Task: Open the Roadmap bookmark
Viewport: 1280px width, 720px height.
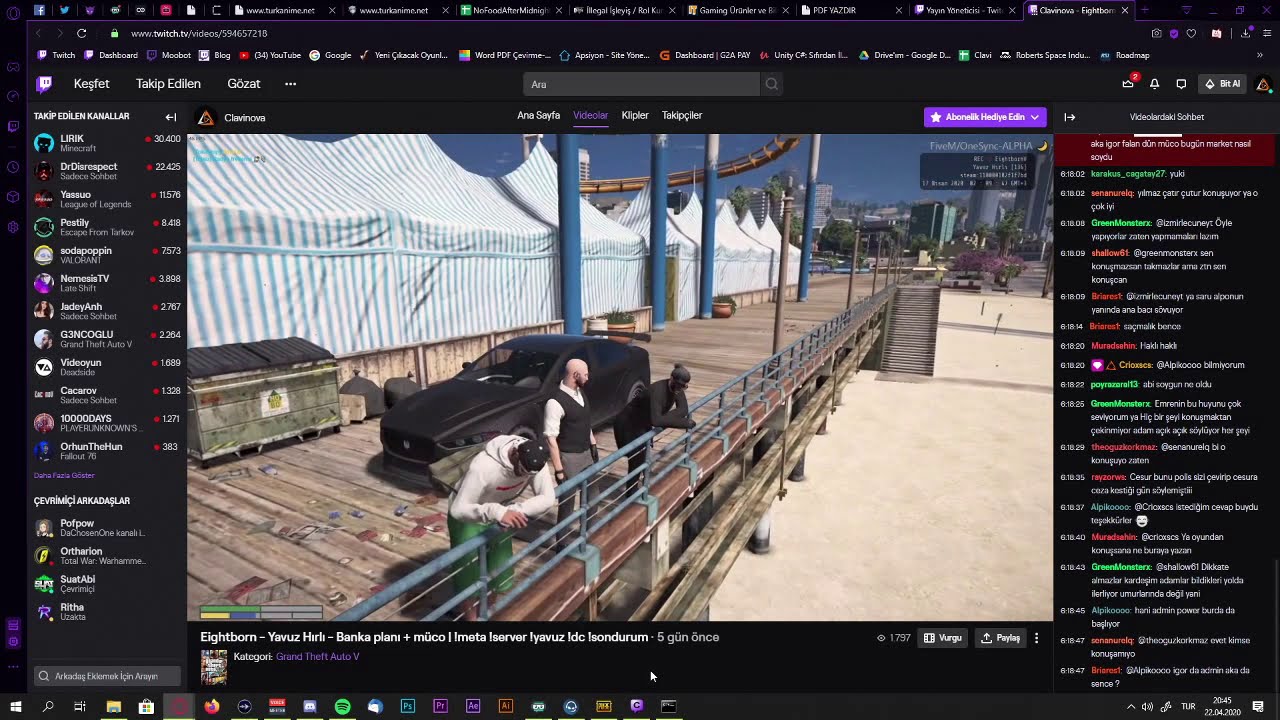Action: 1125,55
